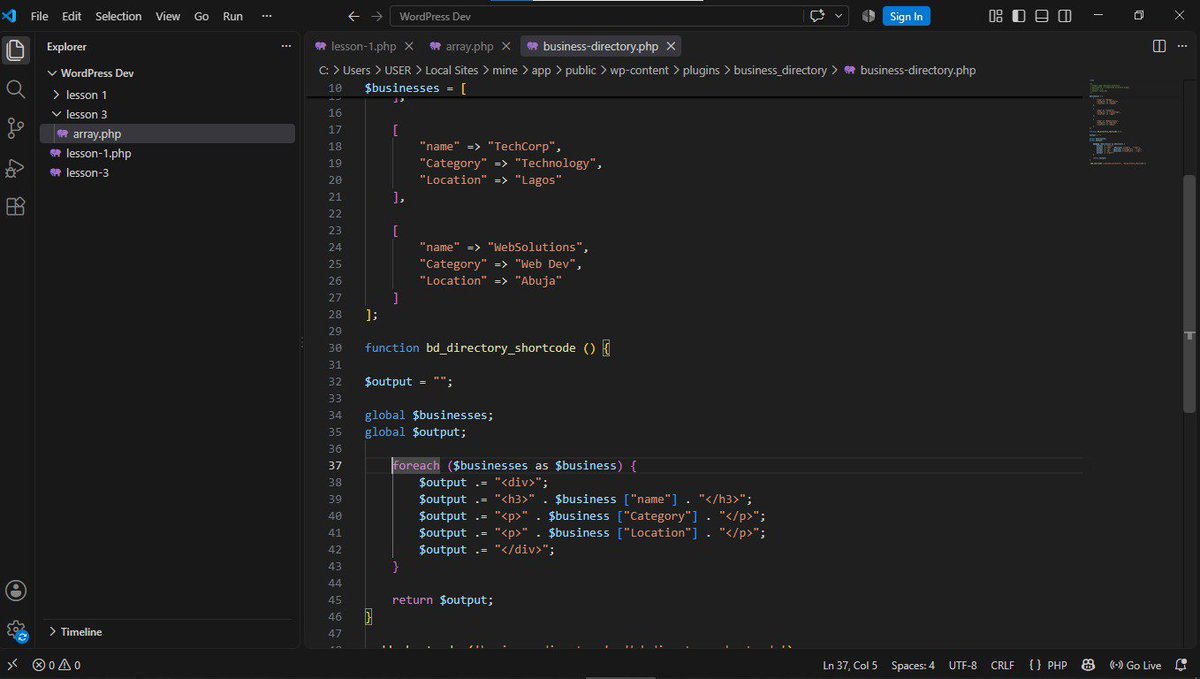Screen dimensions: 1200x679
Task: Toggle the Primary Side Bar
Action: point(1019,16)
